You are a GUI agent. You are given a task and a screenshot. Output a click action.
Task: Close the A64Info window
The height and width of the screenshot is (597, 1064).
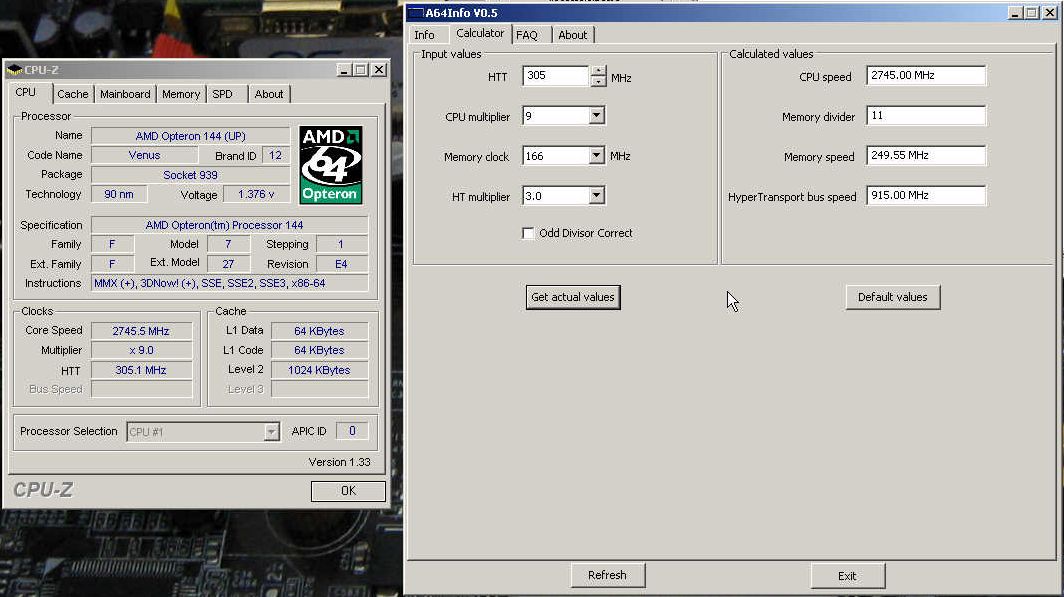pyautogui.click(x=1049, y=13)
